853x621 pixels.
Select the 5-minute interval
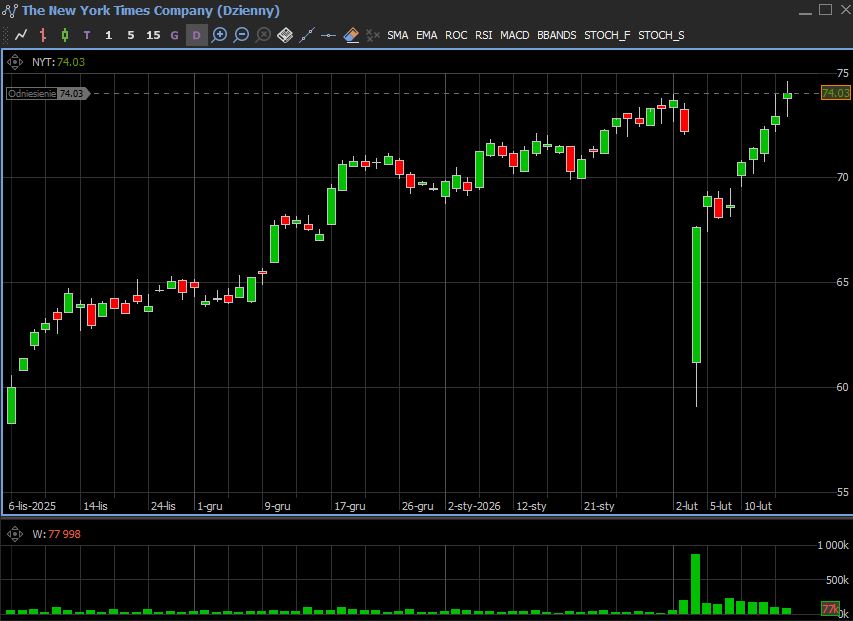(131, 35)
